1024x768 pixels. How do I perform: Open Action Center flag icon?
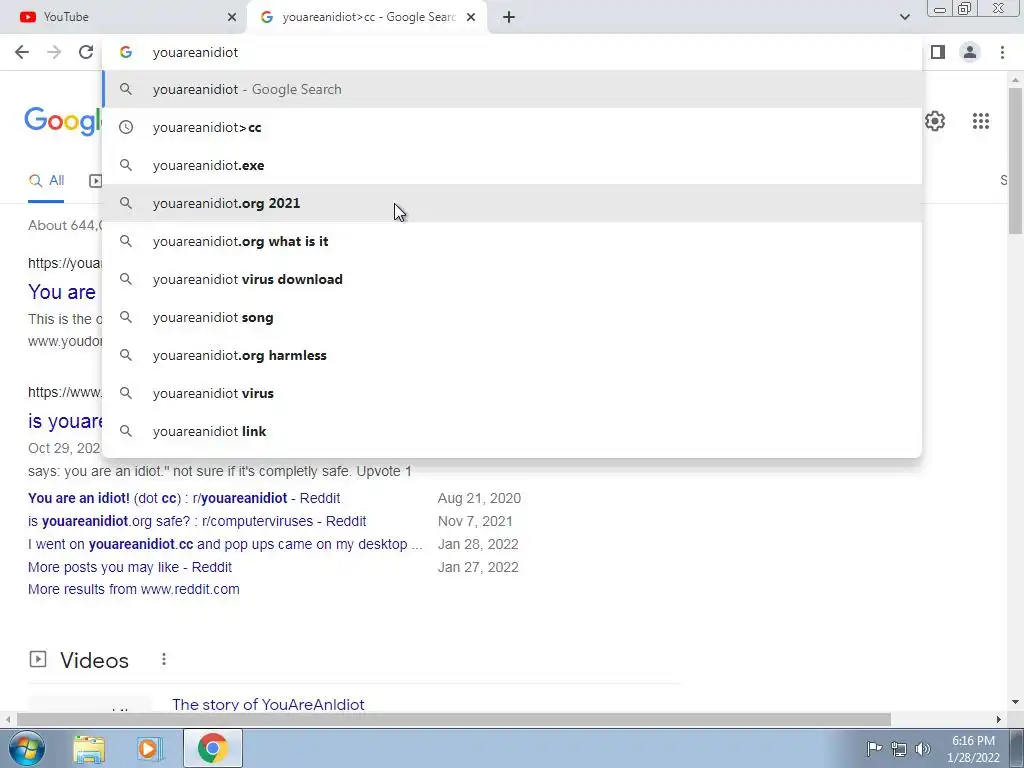(x=874, y=748)
